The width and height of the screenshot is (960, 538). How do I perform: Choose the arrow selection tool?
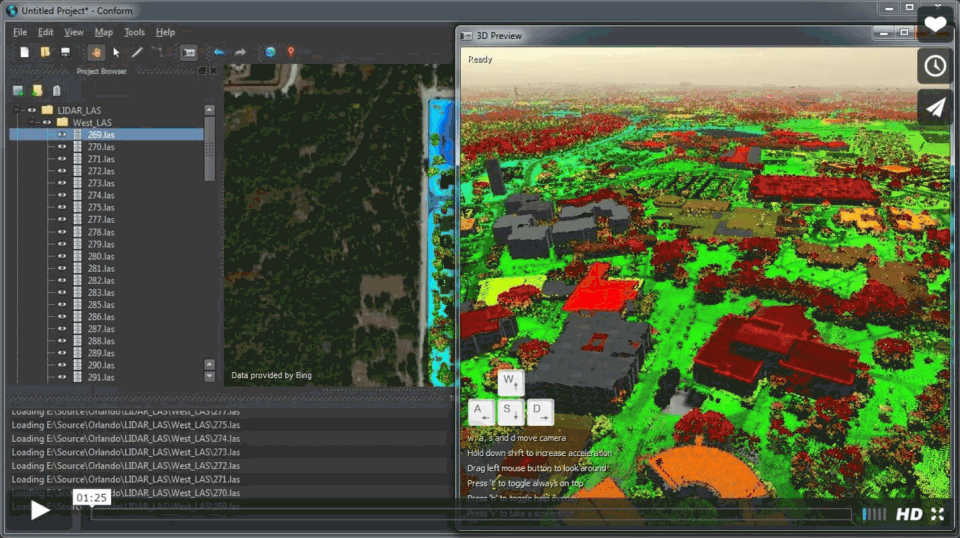(116, 52)
